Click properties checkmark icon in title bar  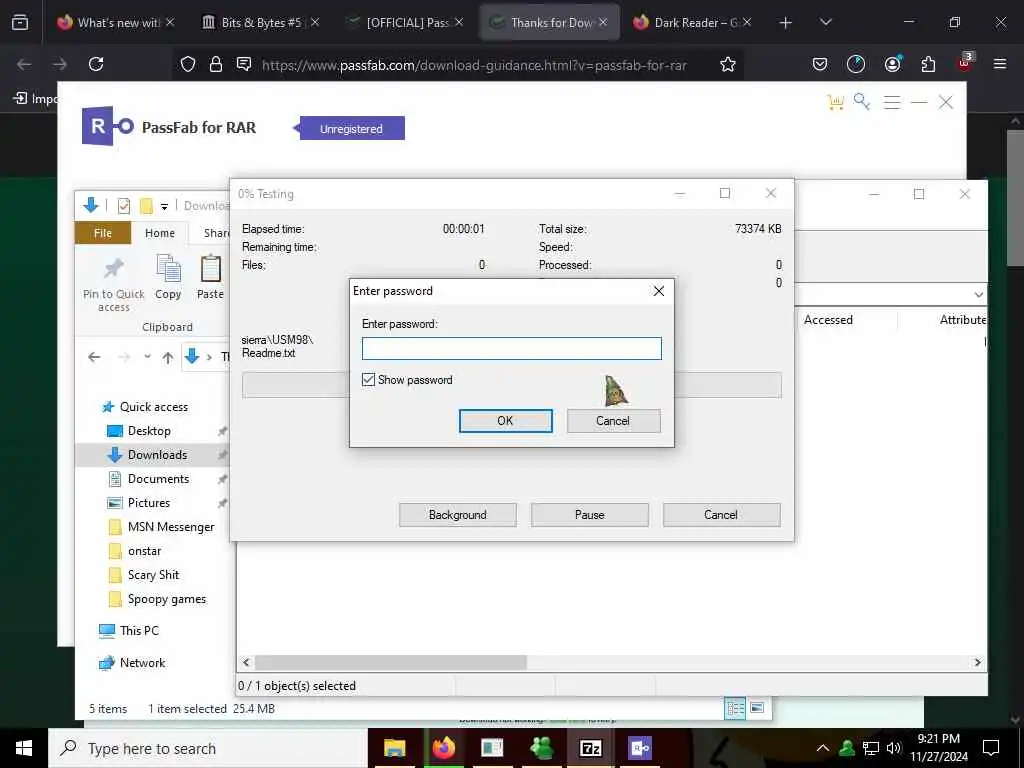[123, 206]
